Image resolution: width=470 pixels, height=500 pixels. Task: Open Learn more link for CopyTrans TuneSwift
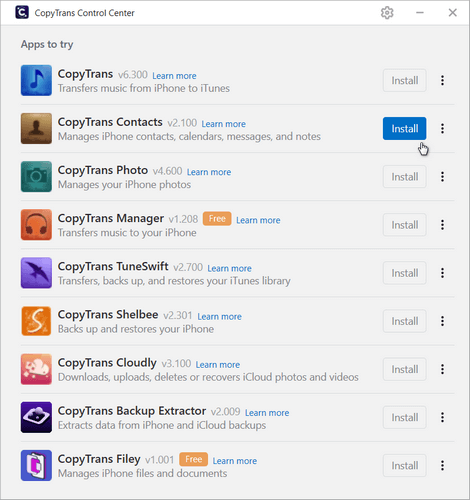(229, 268)
